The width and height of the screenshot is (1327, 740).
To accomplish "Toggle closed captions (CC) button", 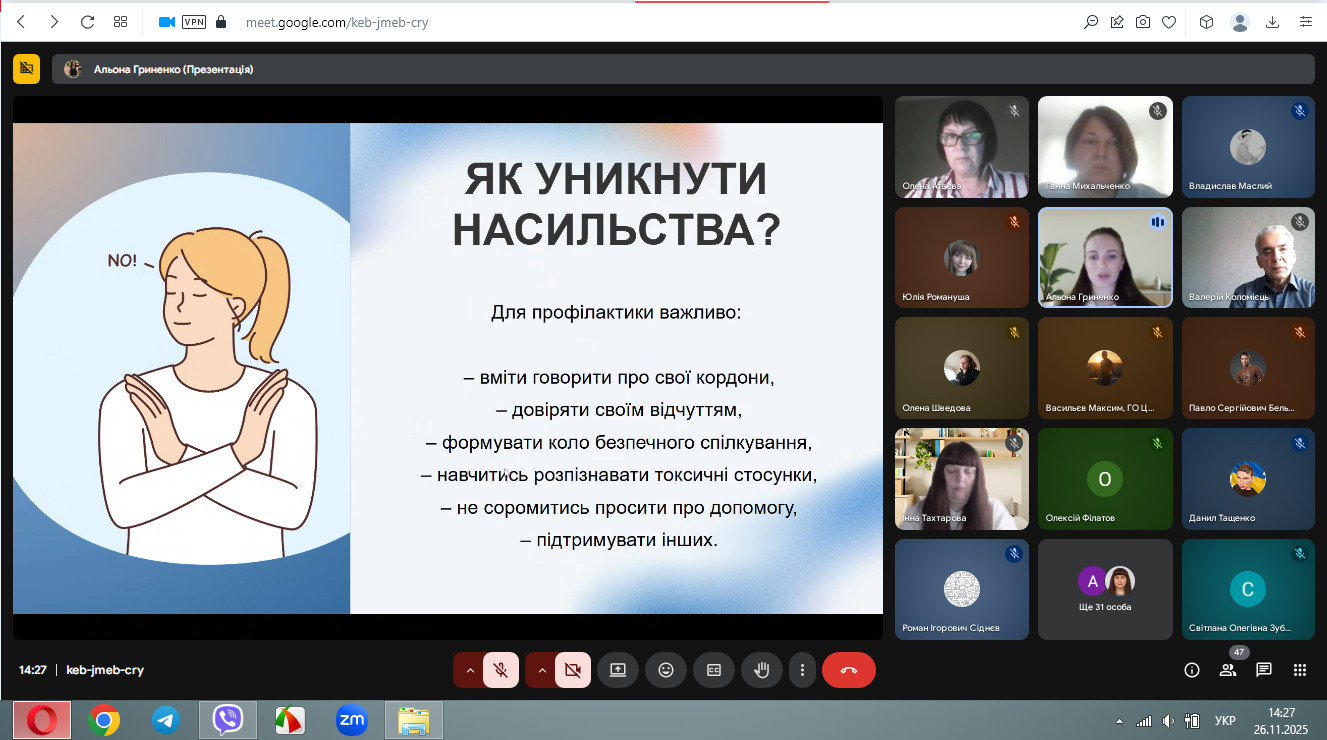I will [x=714, y=670].
